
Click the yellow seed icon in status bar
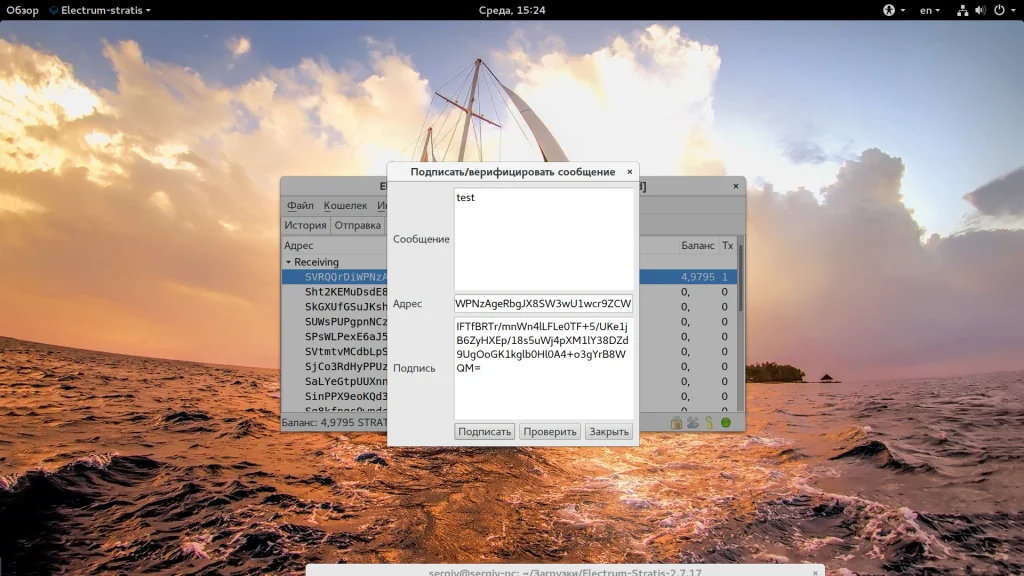[709, 423]
